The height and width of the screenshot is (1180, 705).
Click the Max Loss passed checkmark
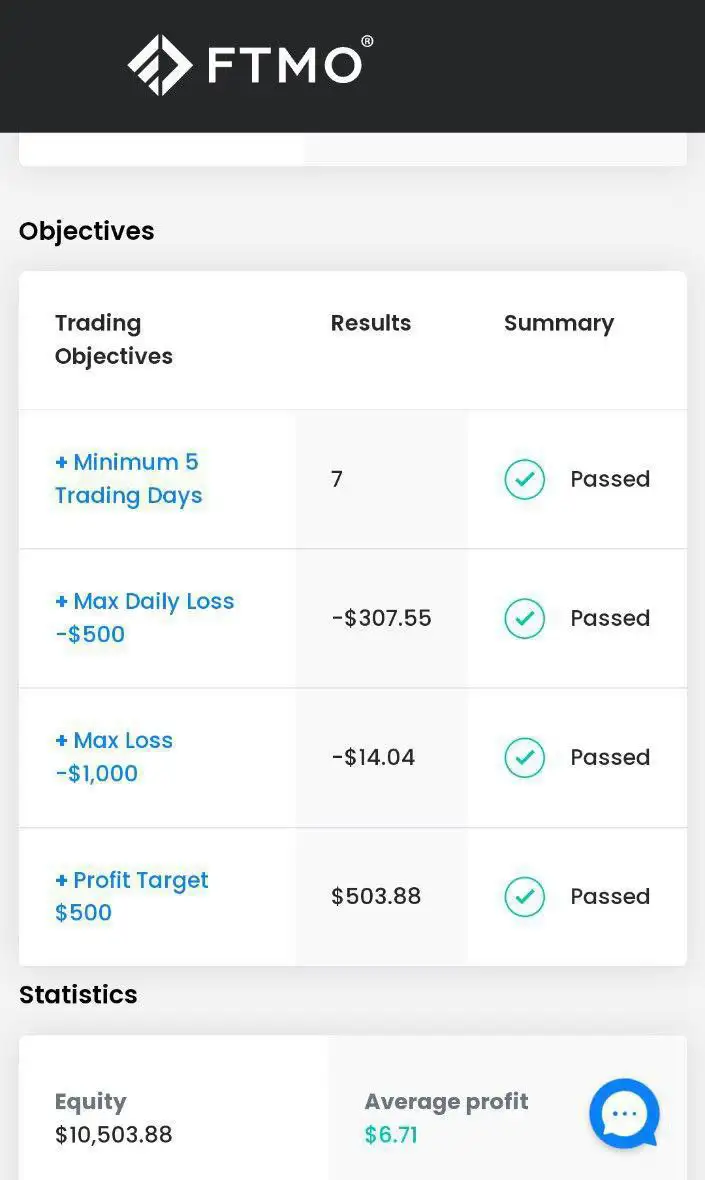point(525,757)
